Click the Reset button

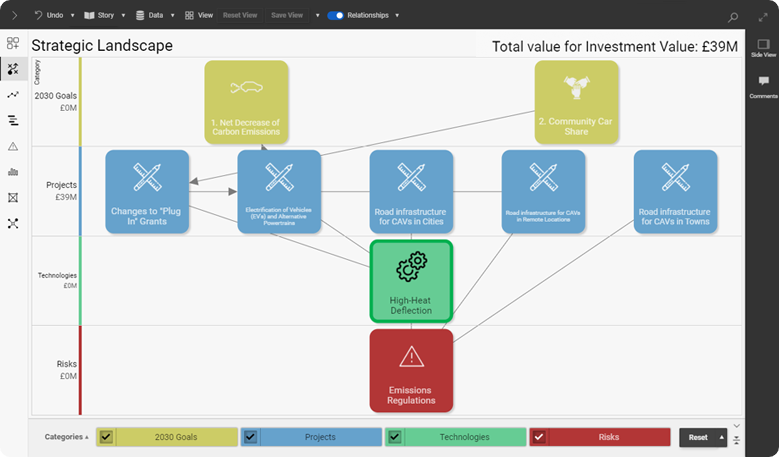697,437
